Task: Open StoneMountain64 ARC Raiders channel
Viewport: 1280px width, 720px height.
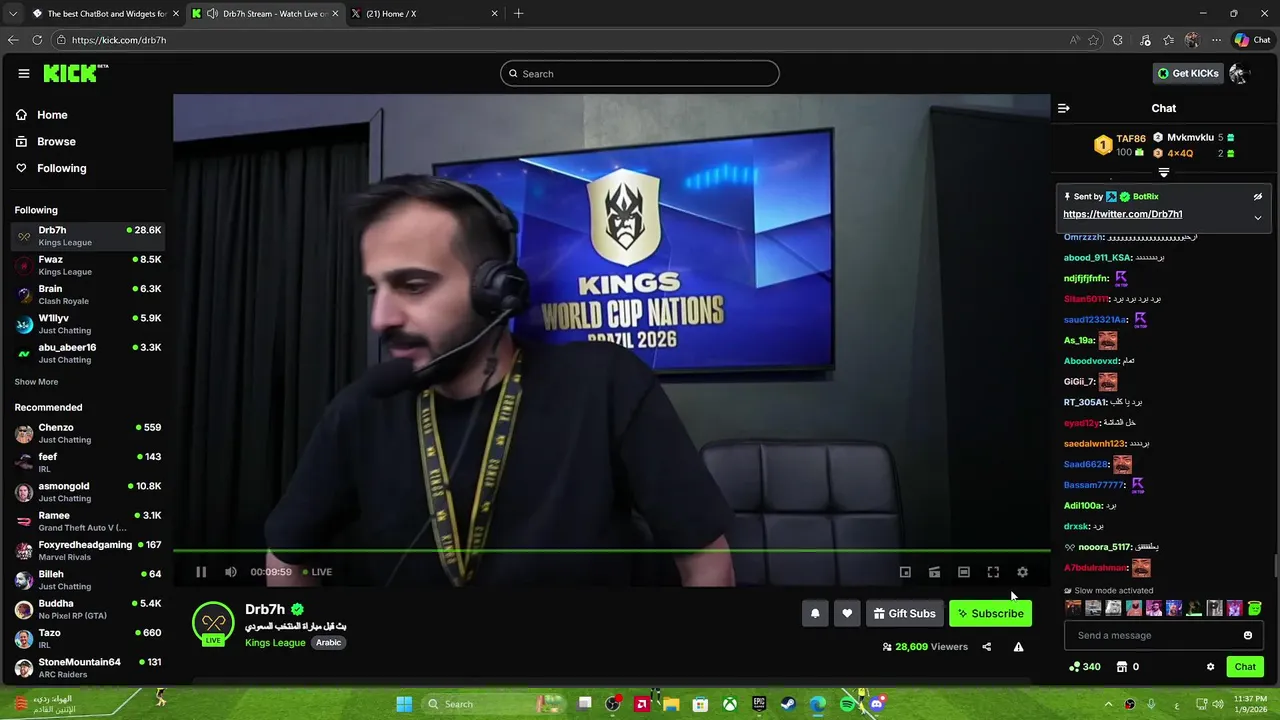Action: click(x=88, y=667)
